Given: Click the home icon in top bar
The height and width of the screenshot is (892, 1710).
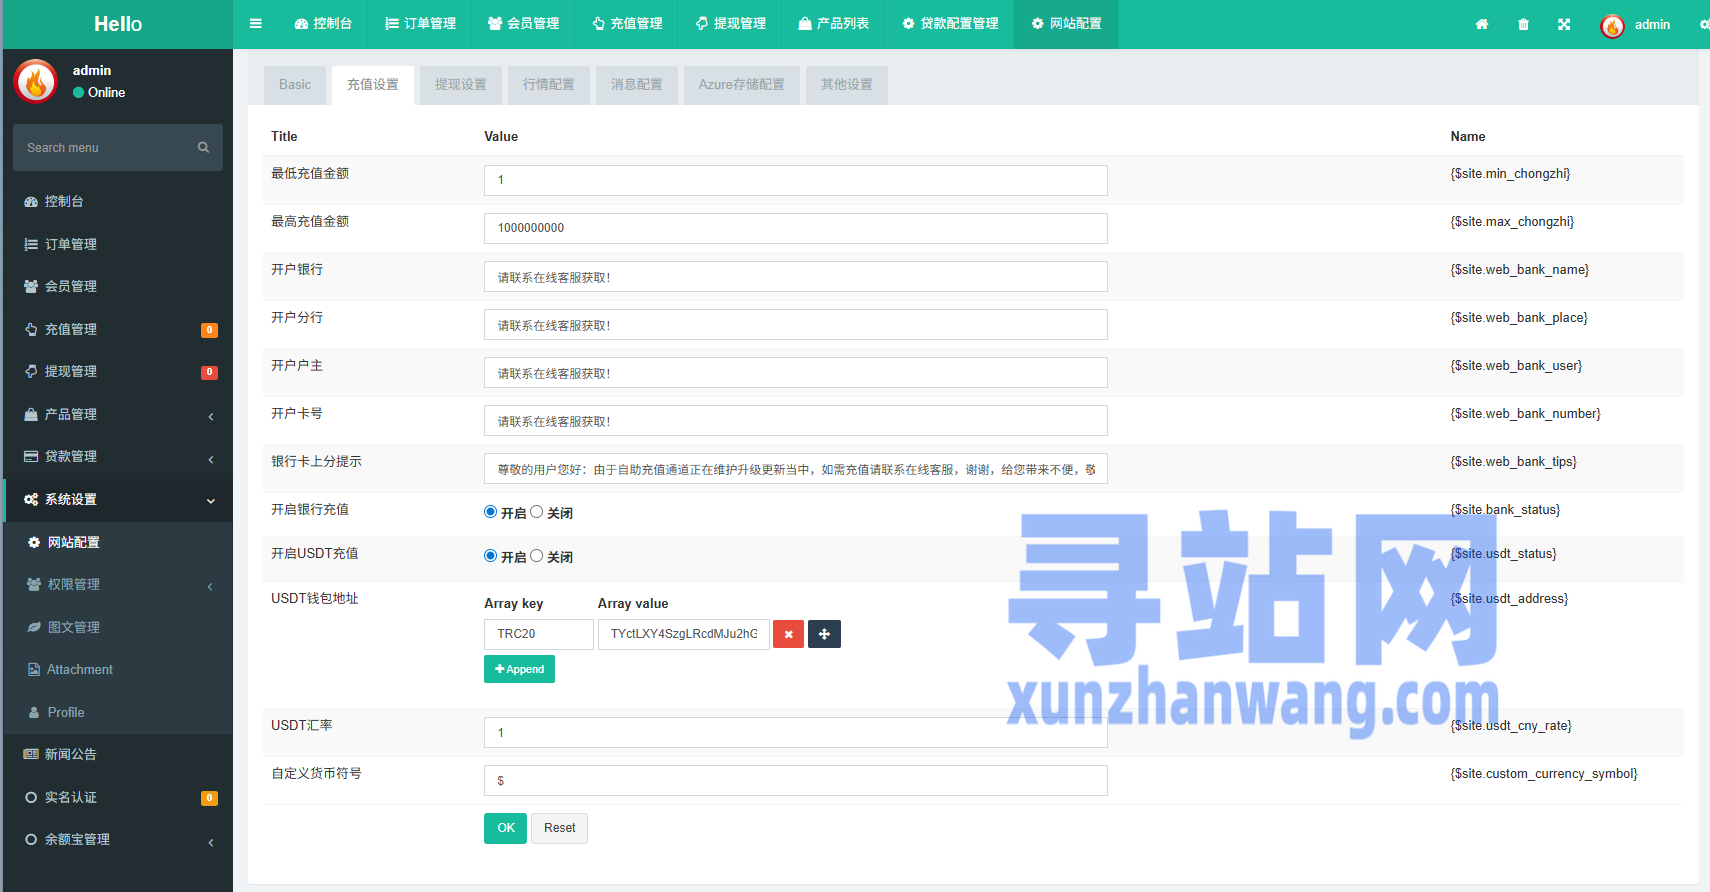Looking at the screenshot, I should coord(1482,24).
